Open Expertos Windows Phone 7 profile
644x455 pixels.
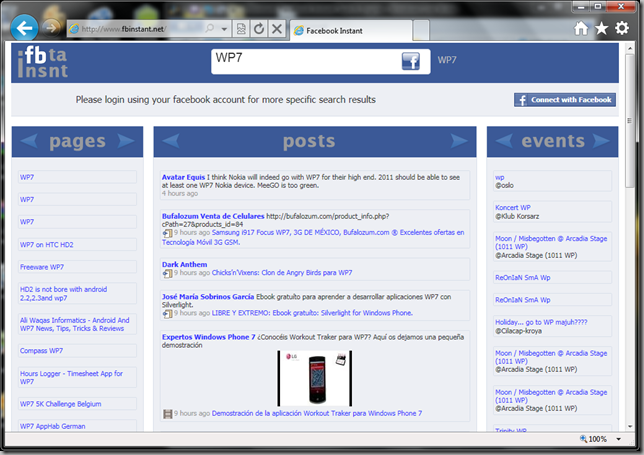208,337
